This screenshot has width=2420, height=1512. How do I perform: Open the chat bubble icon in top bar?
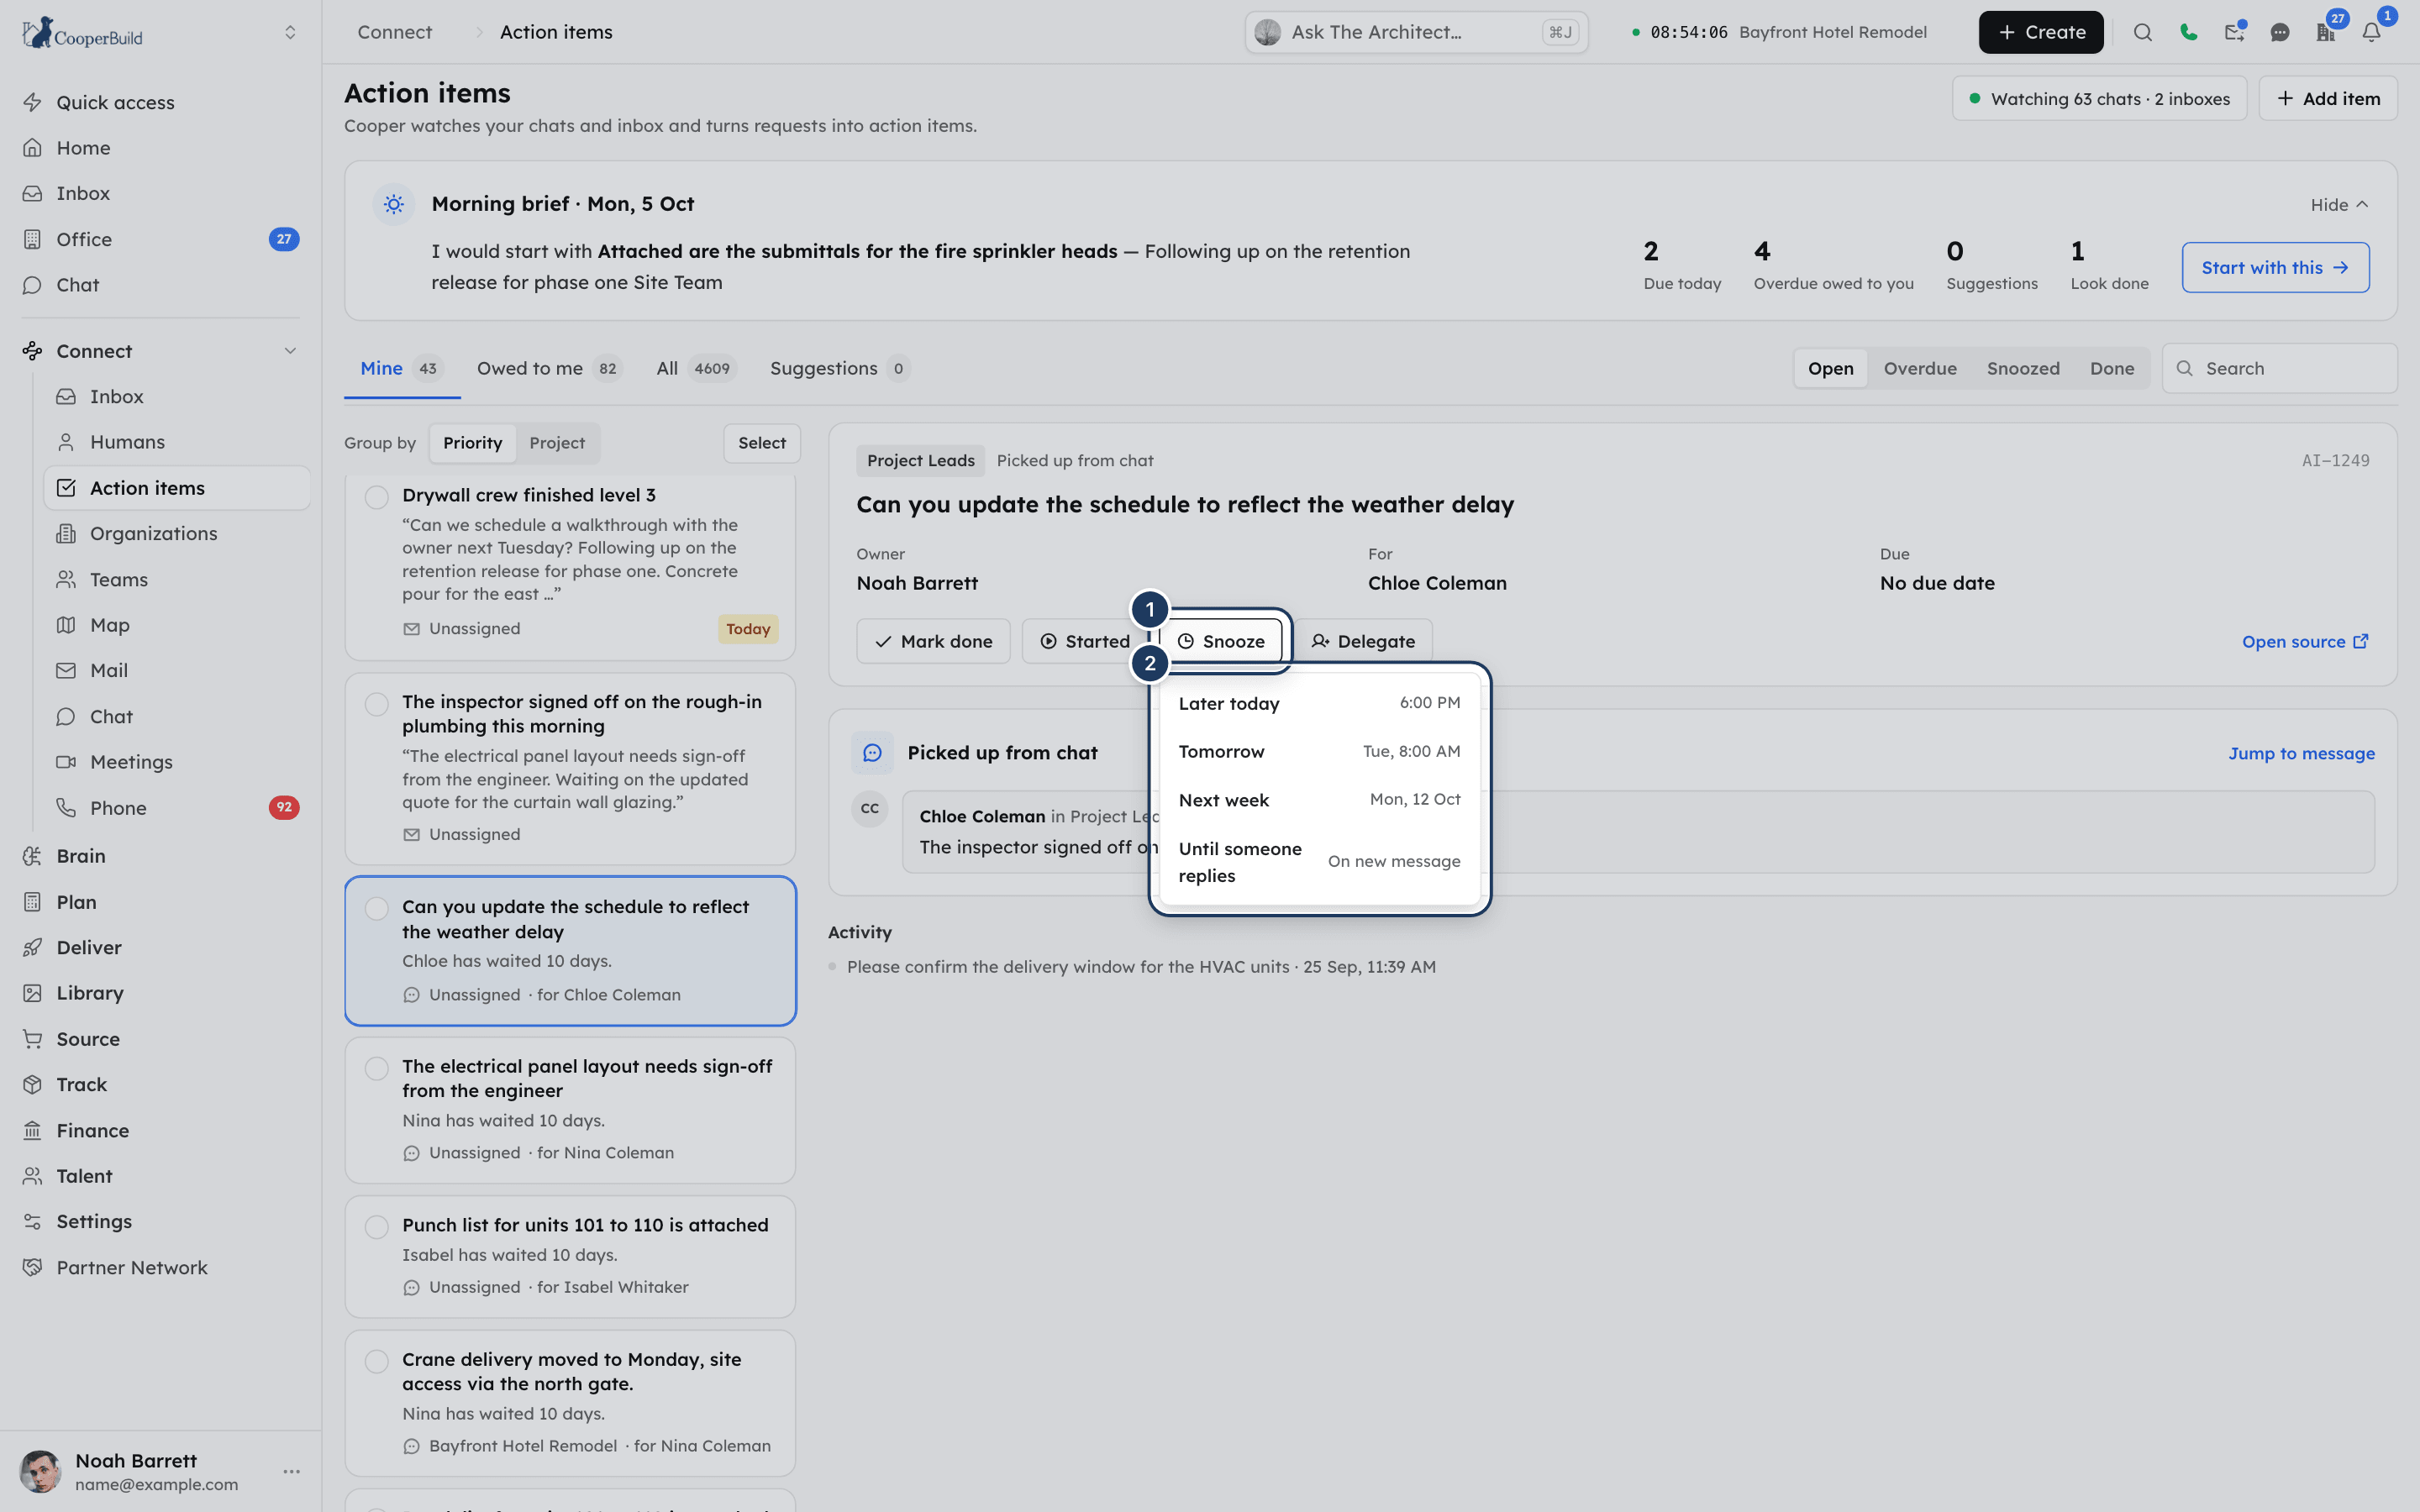[2279, 32]
